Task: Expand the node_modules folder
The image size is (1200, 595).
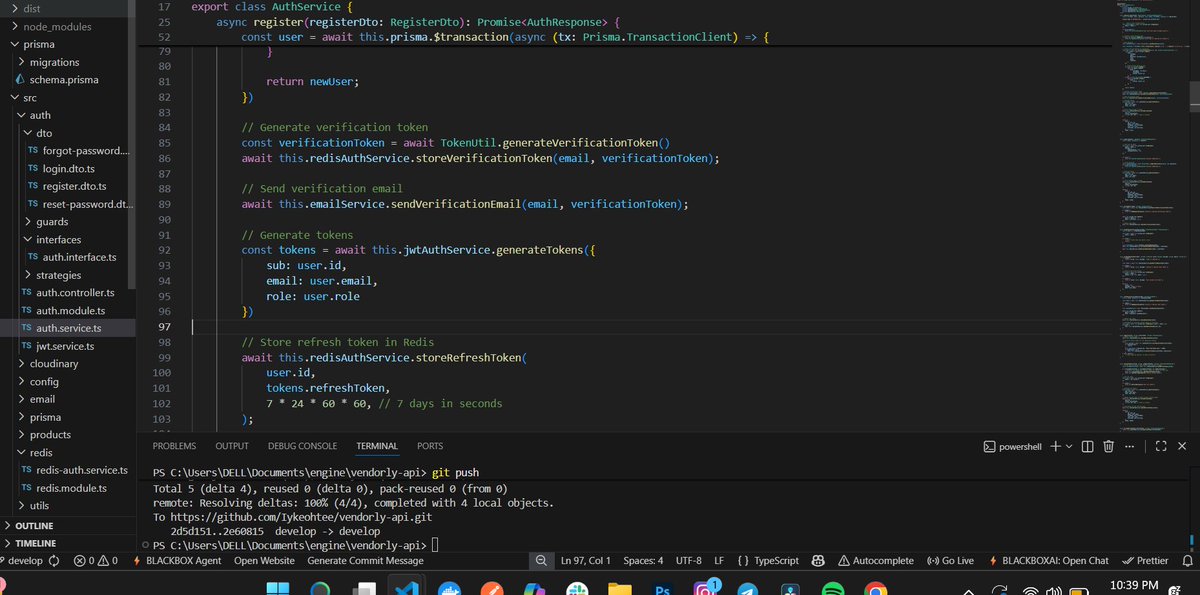Action: coord(68,26)
